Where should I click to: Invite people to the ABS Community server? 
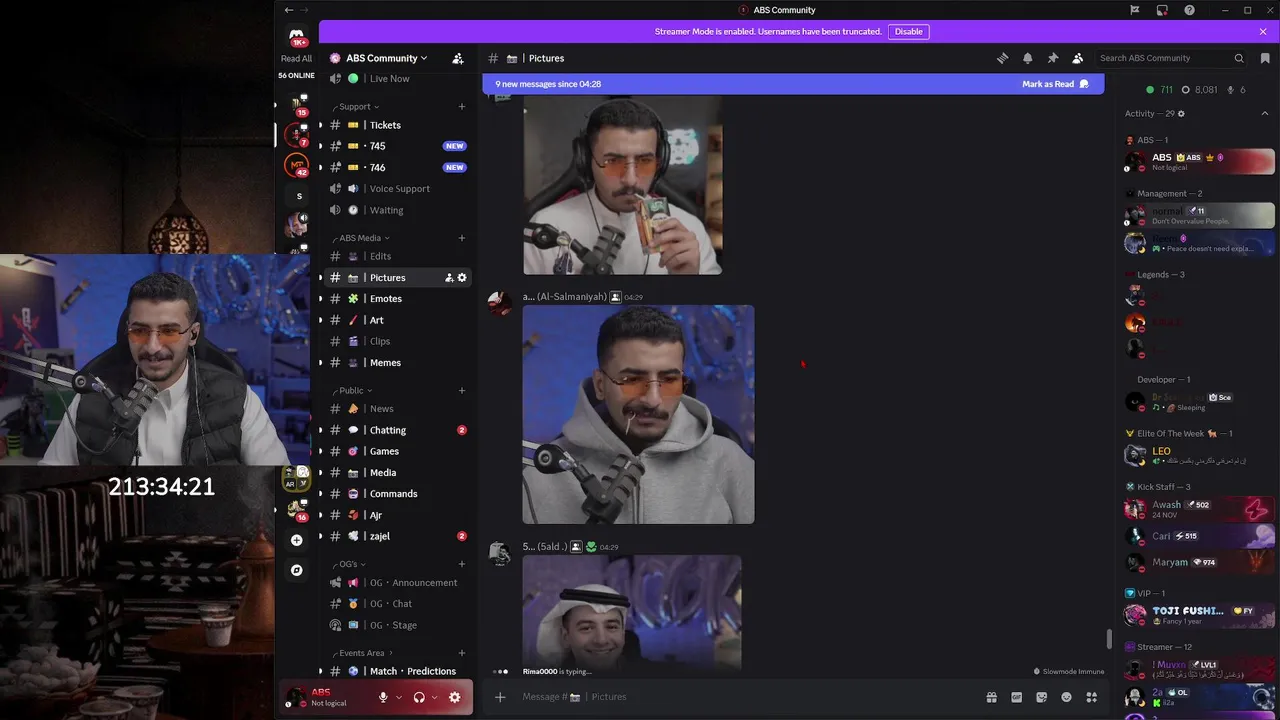click(457, 58)
